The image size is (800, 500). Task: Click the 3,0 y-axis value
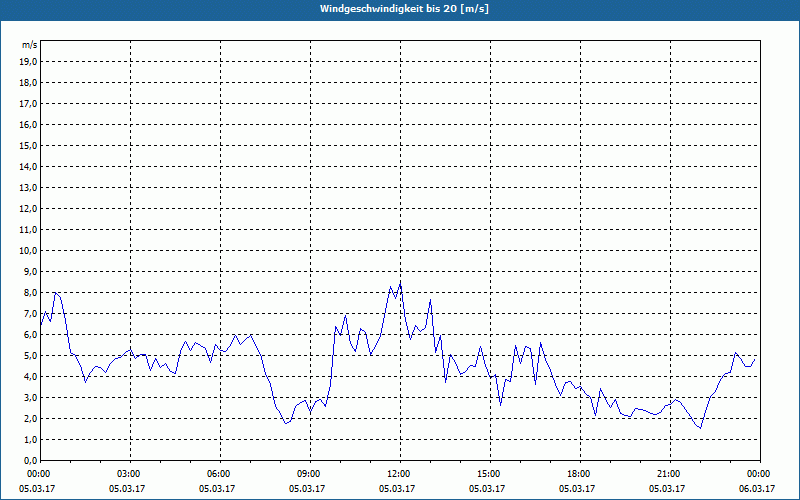(x=30, y=397)
